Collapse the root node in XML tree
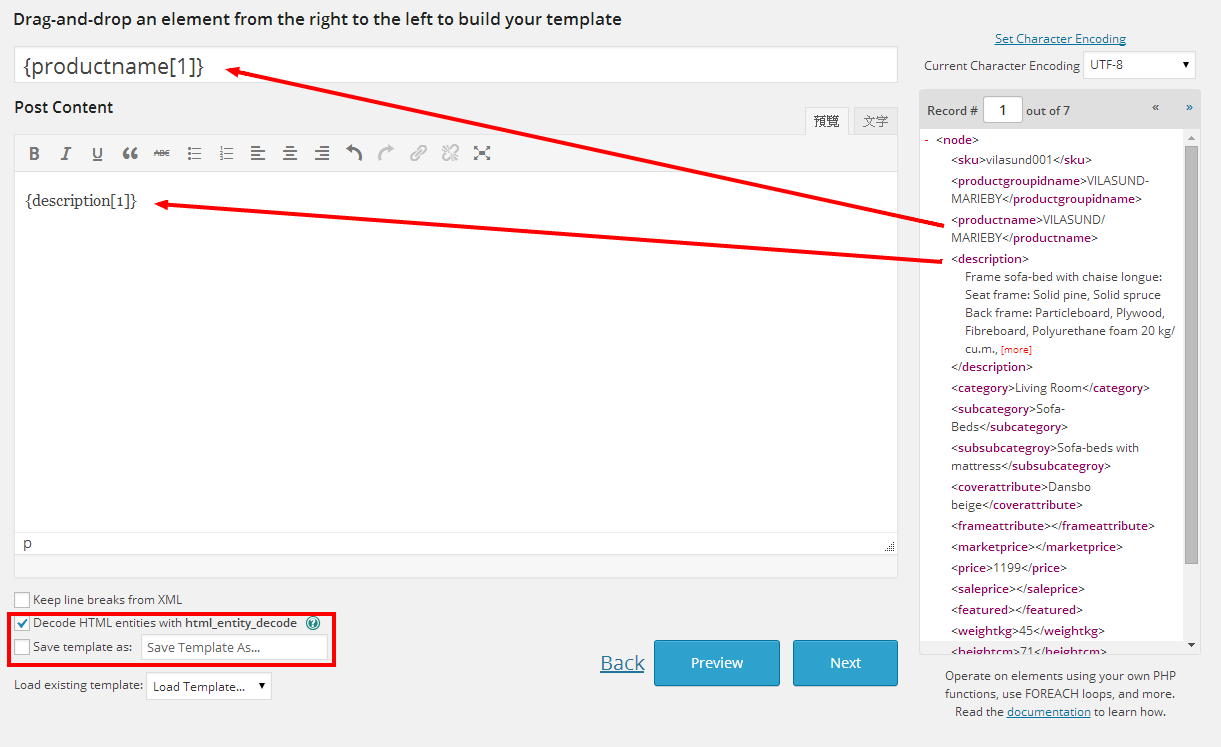The height and width of the screenshot is (747, 1221). click(927, 141)
